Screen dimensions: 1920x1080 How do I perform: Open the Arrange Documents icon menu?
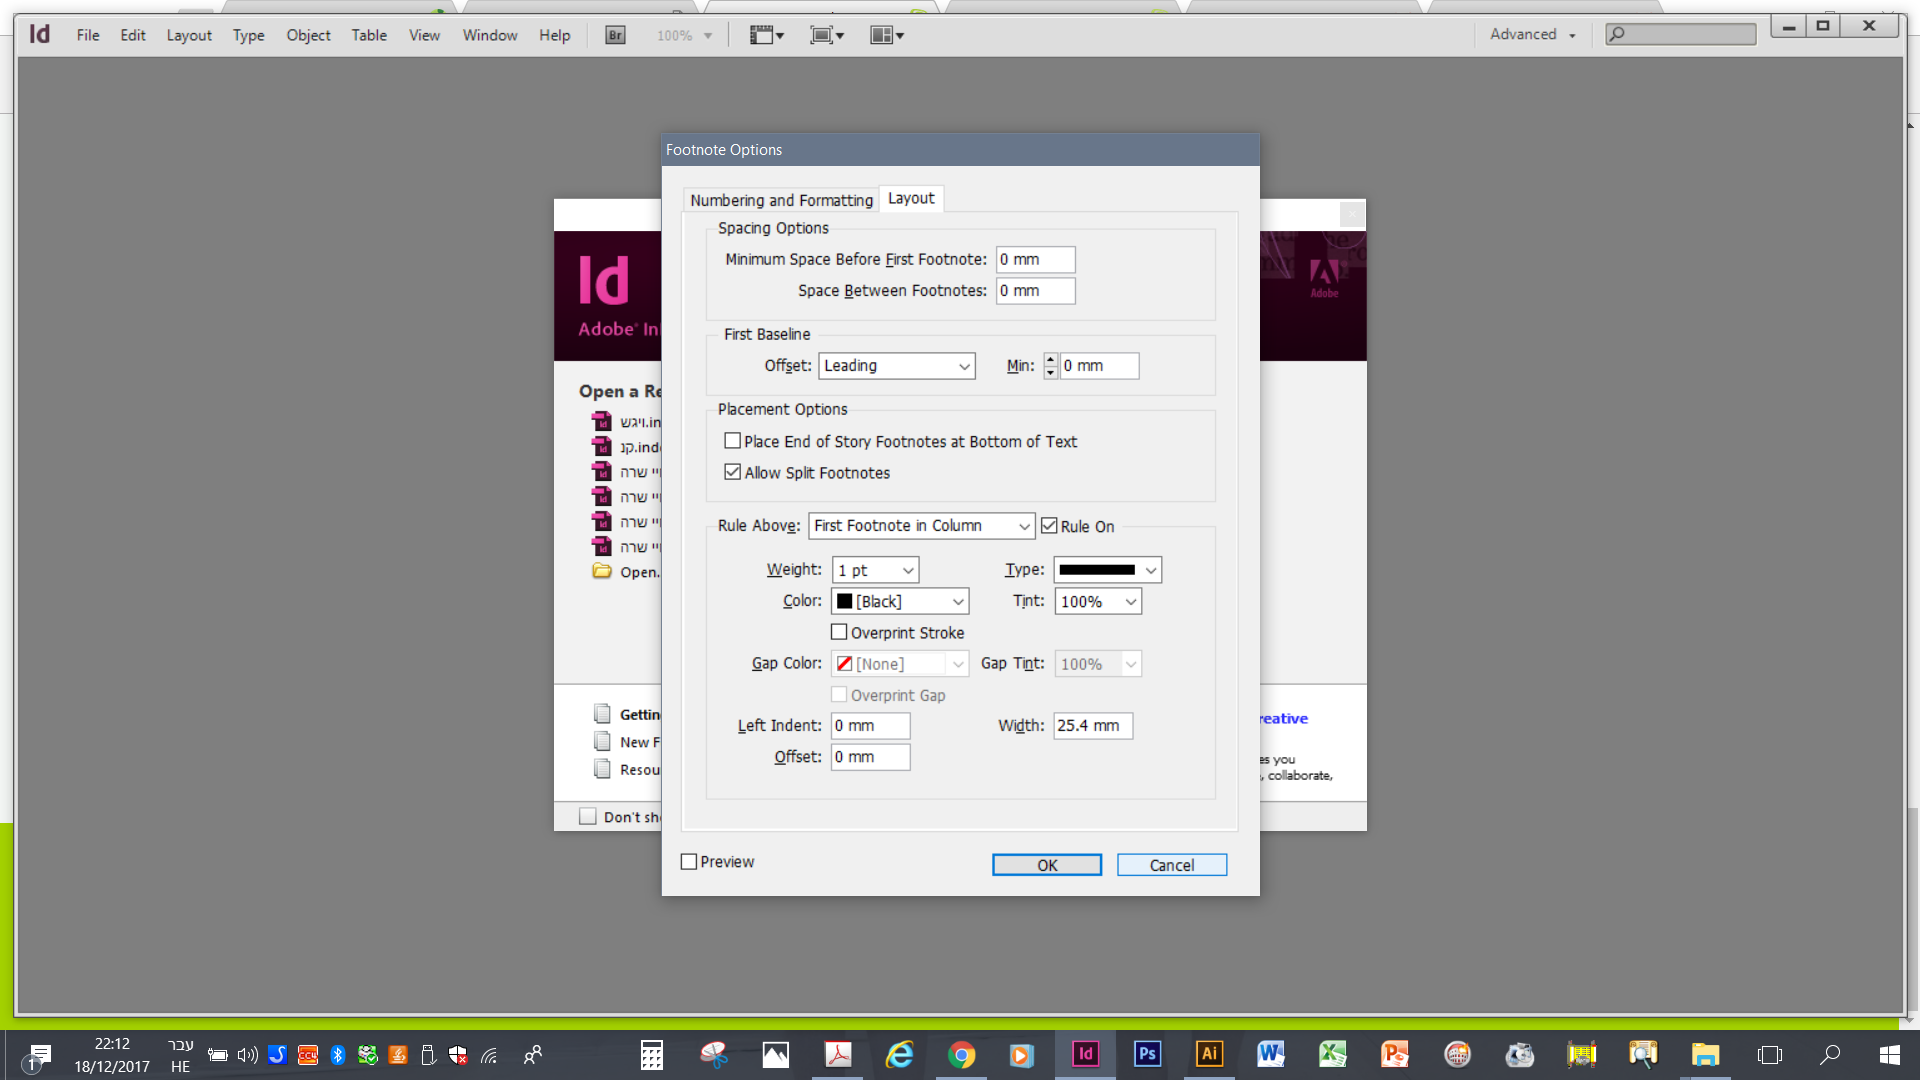(x=887, y=35)
